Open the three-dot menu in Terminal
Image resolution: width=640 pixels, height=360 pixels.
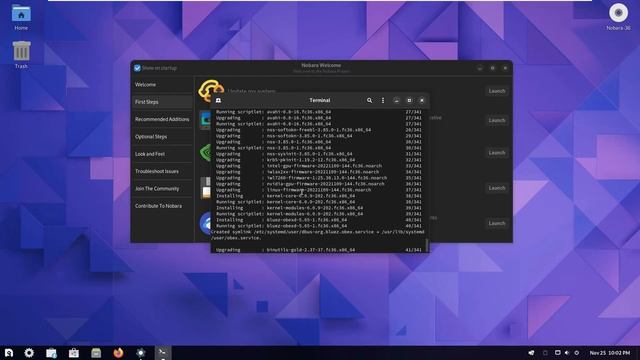tap(383, 100)
